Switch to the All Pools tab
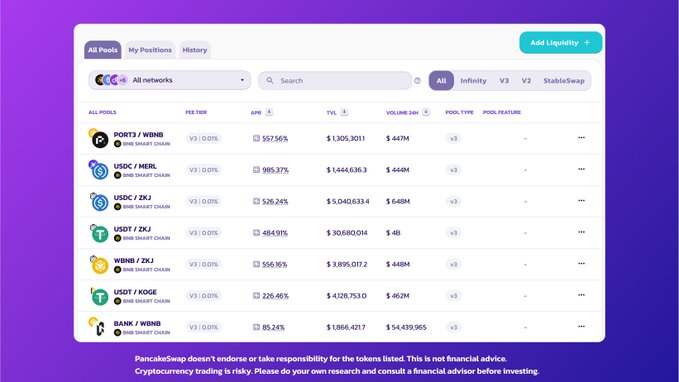 (x=103, y=50)
